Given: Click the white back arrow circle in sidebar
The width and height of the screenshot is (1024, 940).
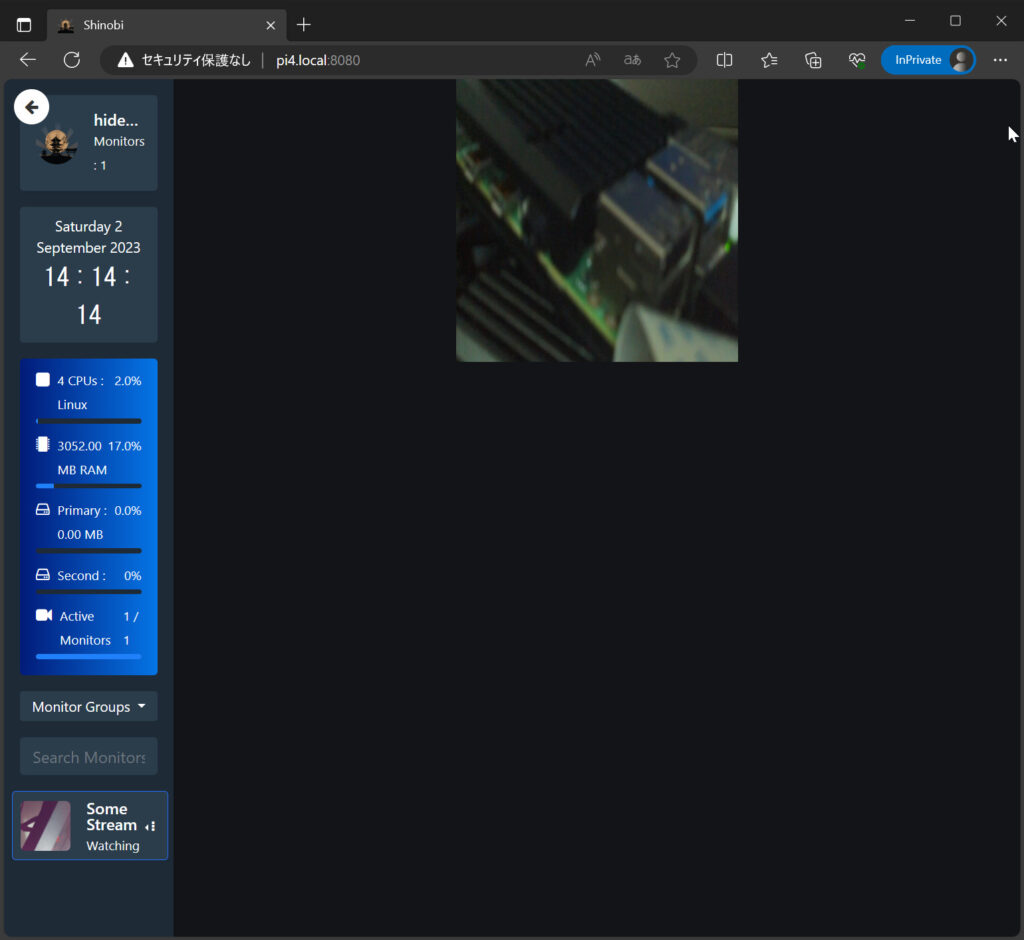Looking at the screenshot, I should (31, 107).
